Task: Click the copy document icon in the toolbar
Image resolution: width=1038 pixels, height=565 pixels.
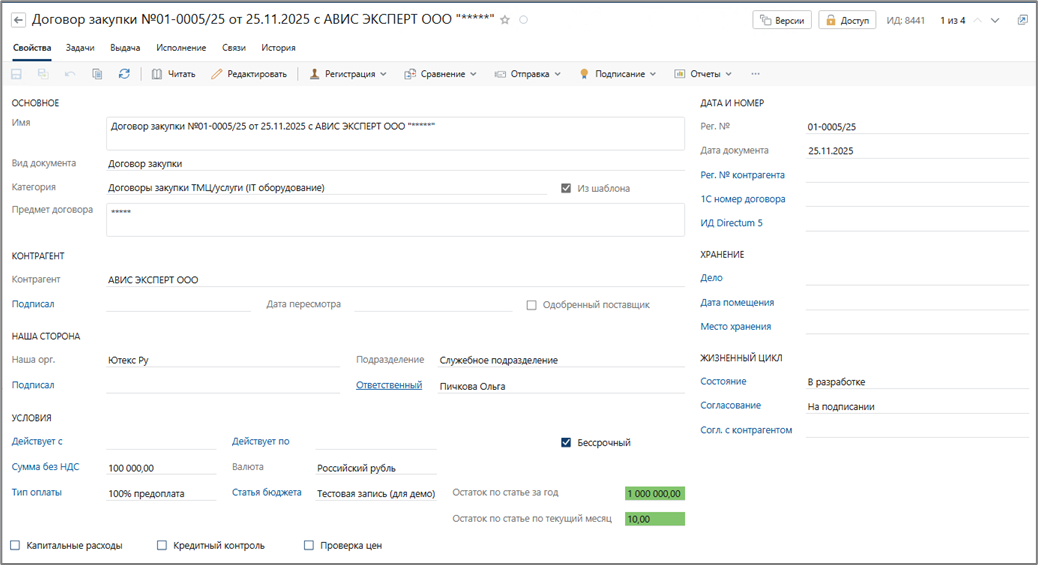Action: tap(97, 74)
